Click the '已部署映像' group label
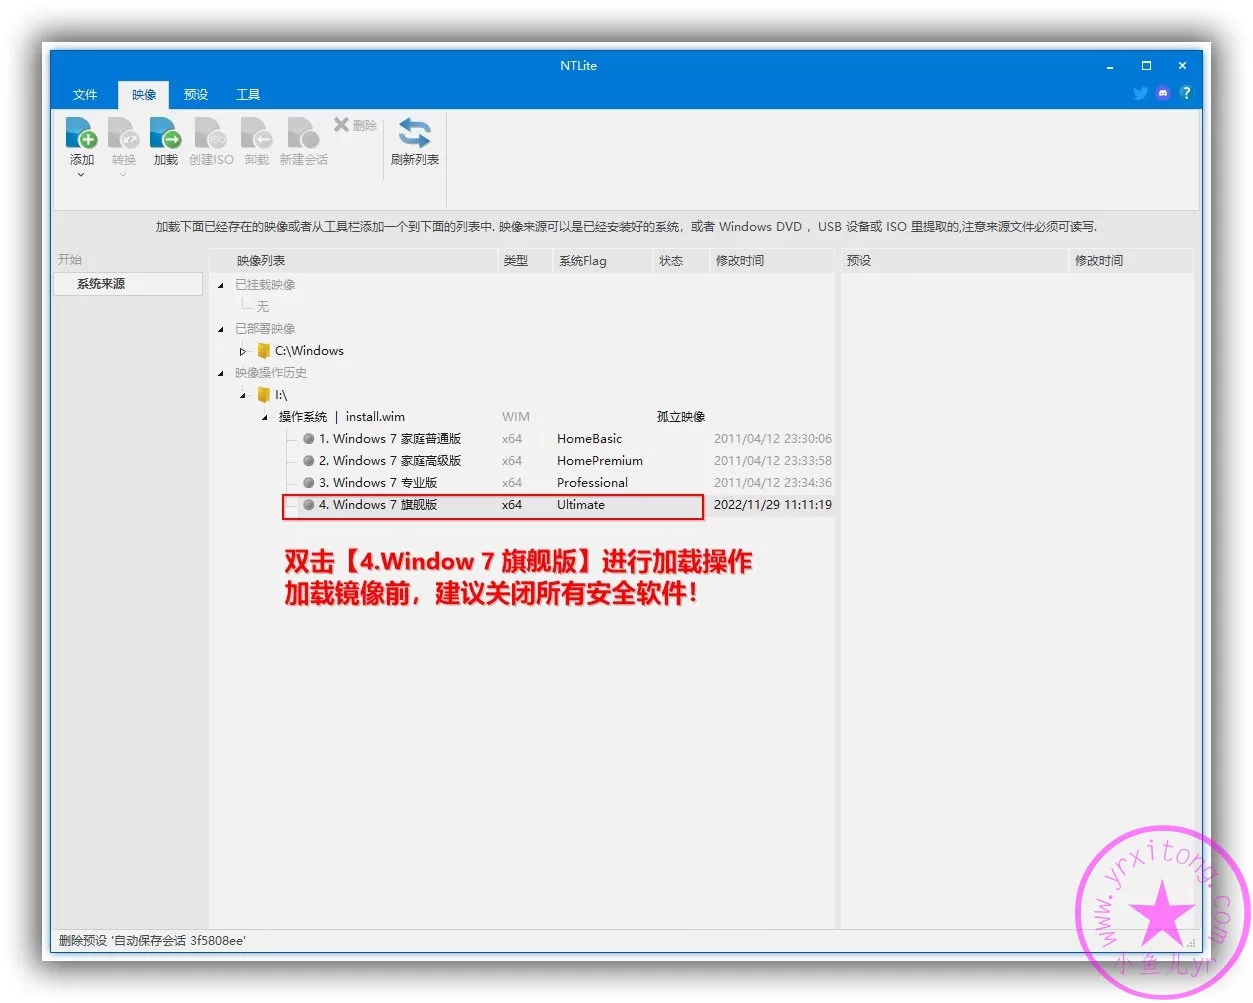This screenshot has width=1253, height=1003. point(265,329)
